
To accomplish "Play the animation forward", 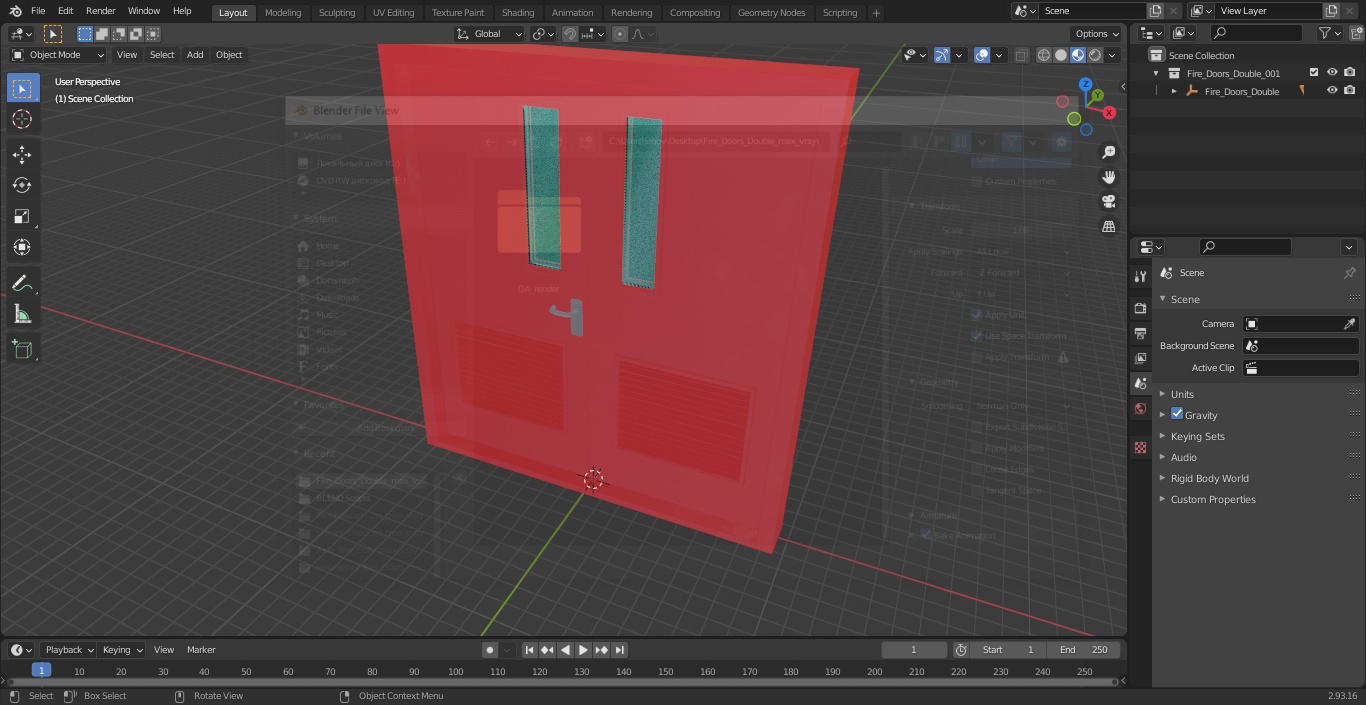I will pos(583,650).
